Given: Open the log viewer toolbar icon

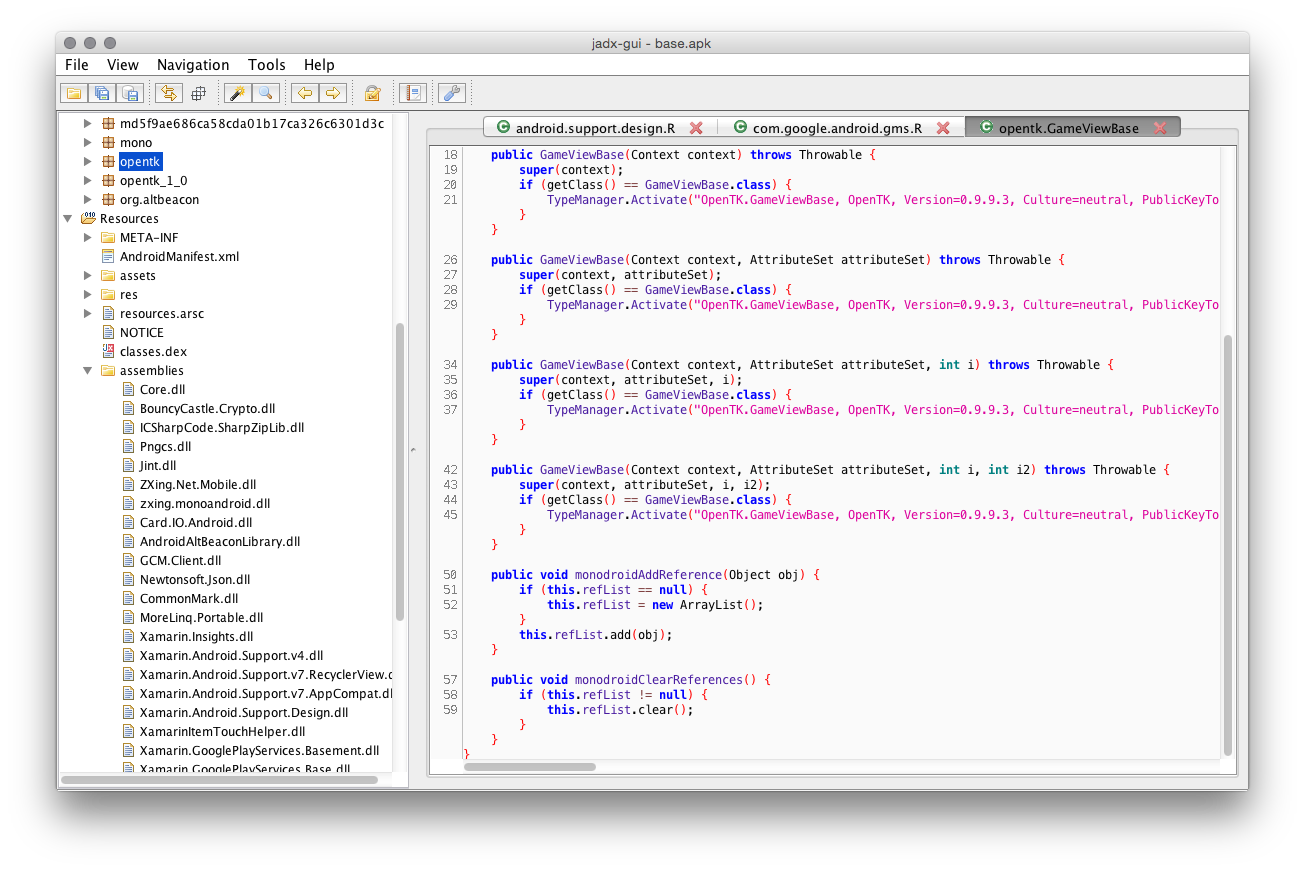Looking at the screenshot, I should (412, 94).
